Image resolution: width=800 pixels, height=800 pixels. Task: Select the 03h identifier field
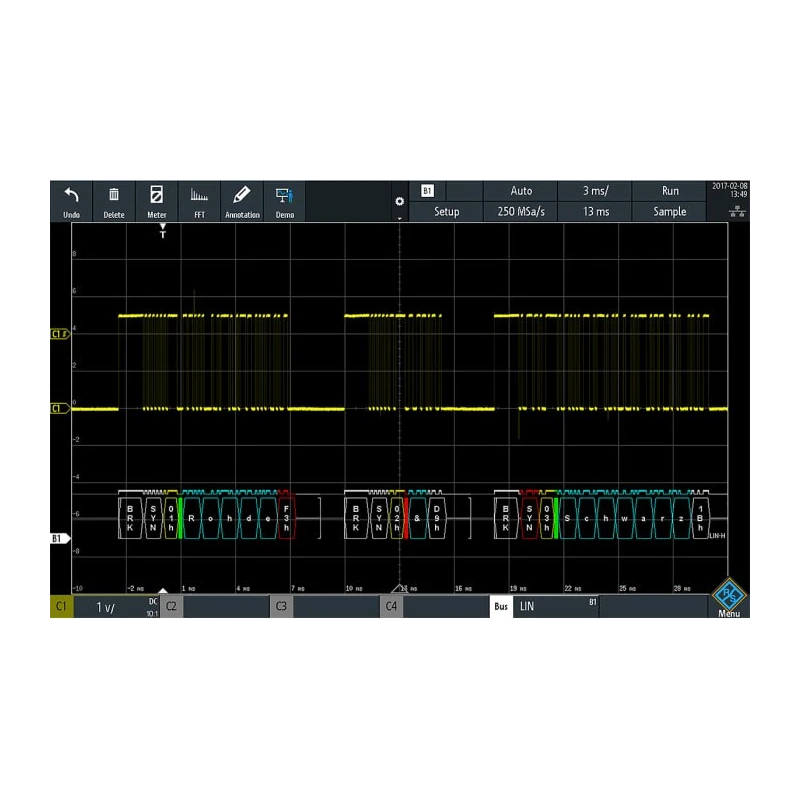[x=546, y=518]
